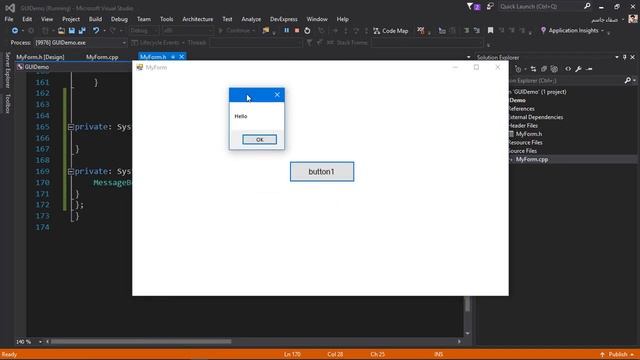The height and width of the screenshot is (360, 640).
Task: Click the Open File toolbar icon
Action: point(61,31)
